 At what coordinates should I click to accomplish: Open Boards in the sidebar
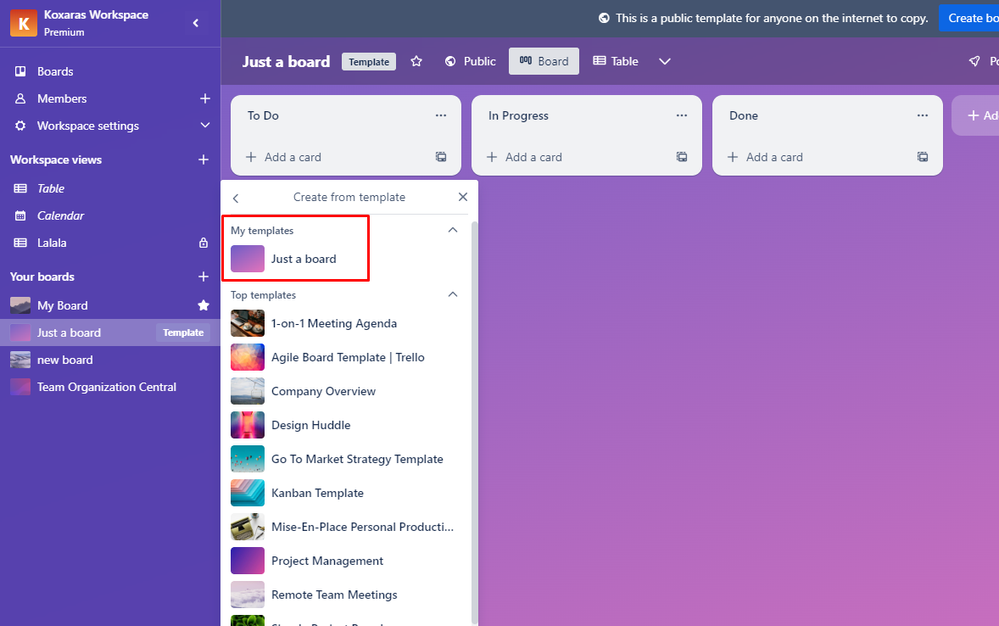55,71
